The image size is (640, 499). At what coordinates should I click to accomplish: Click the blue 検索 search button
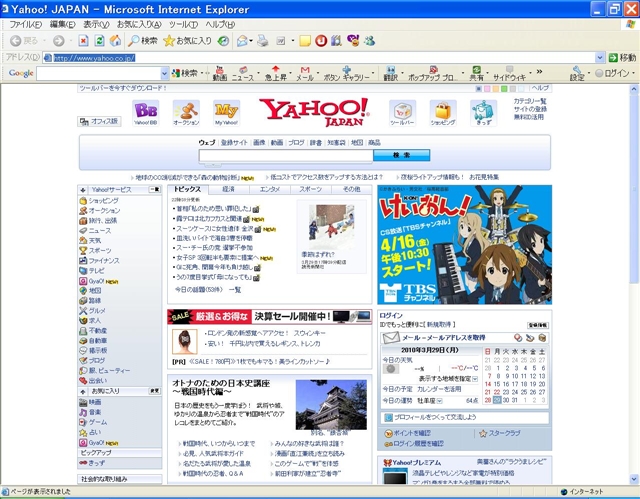tap(401, 155)
